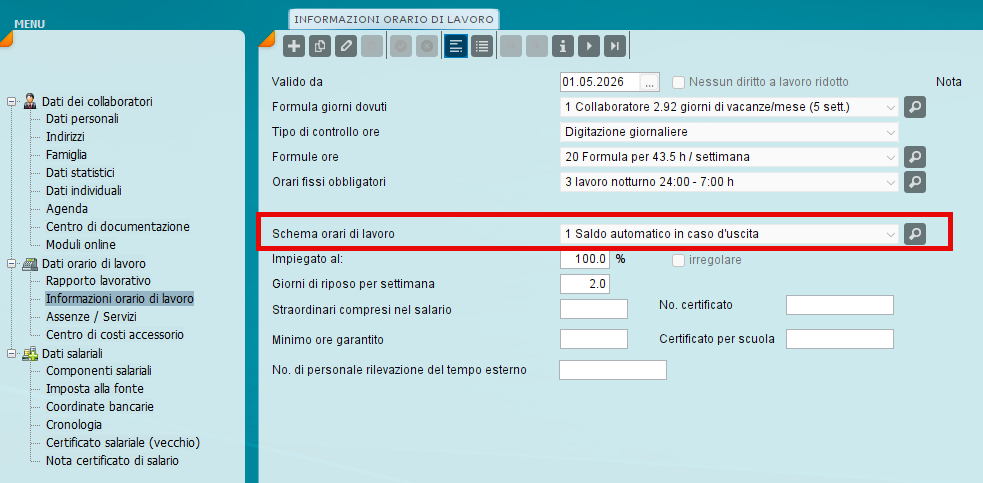Open Agenda in the menu tree

pyautogui.click(x=67, y=209)
